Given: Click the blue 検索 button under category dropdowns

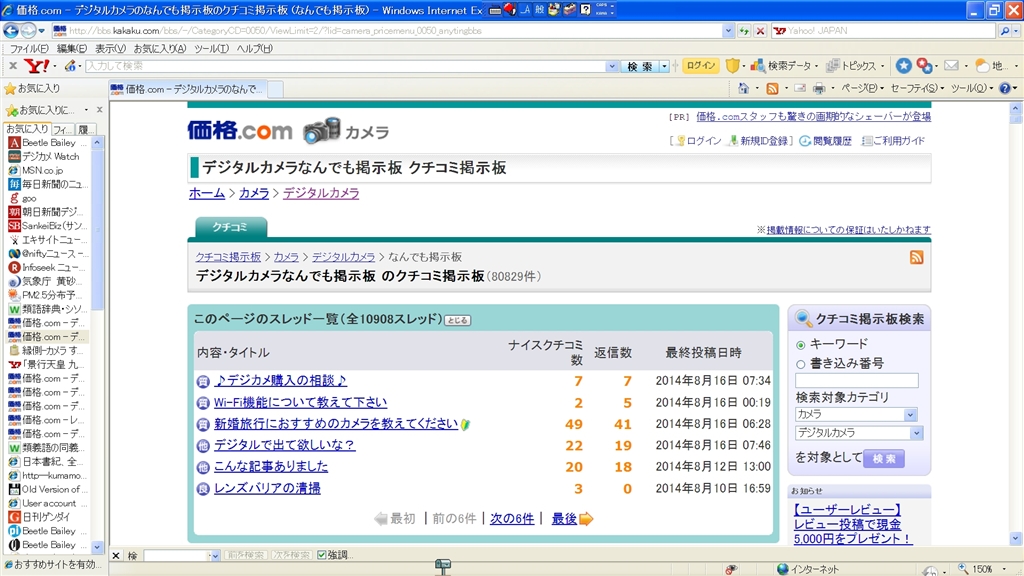Looking at the screenshot, I should (884, 458).
